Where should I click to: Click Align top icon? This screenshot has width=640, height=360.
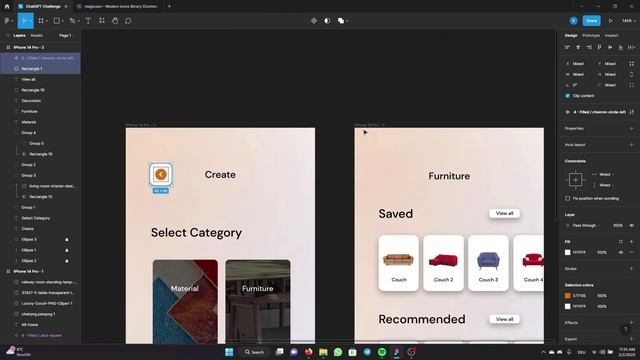click(x=599, y=47)
